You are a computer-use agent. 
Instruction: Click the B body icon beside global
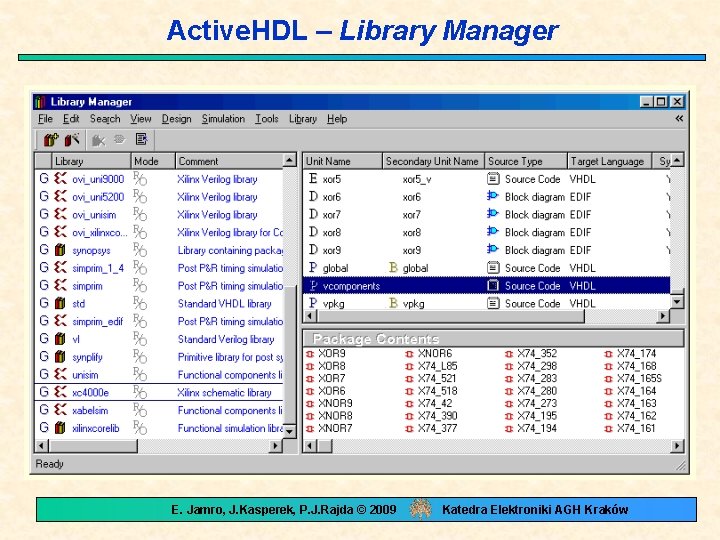click(393, 267)
